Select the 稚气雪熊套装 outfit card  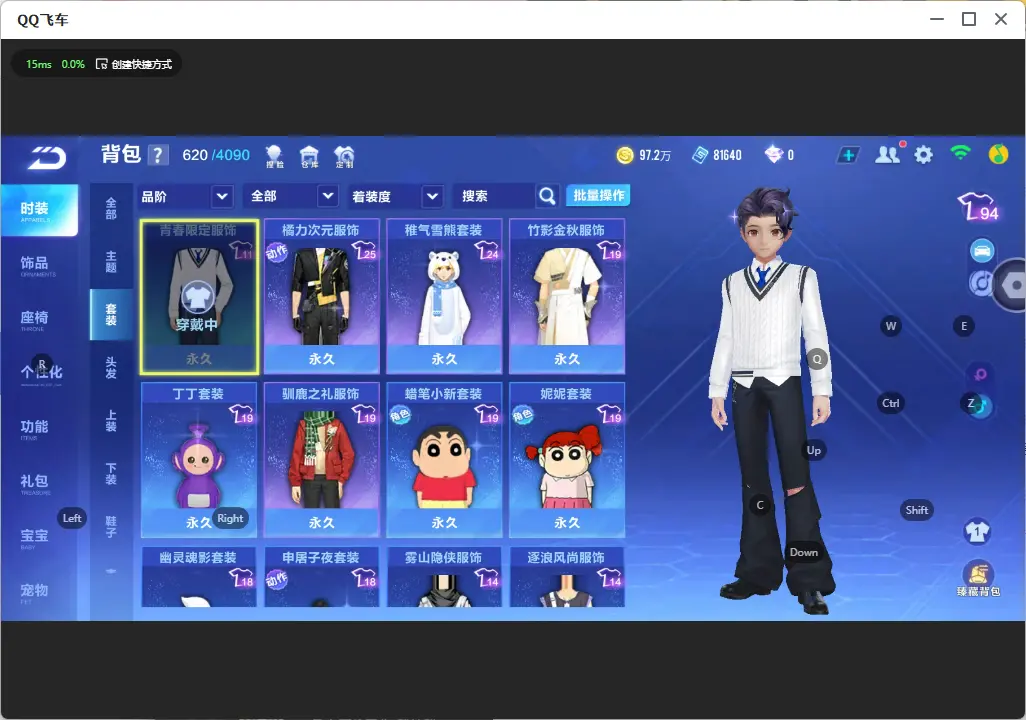(444, 296)
